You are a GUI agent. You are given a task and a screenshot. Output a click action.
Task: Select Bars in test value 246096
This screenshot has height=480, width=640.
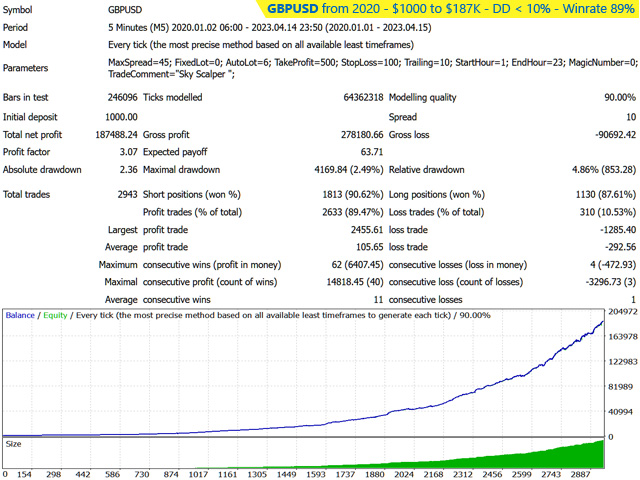[122, 98]
